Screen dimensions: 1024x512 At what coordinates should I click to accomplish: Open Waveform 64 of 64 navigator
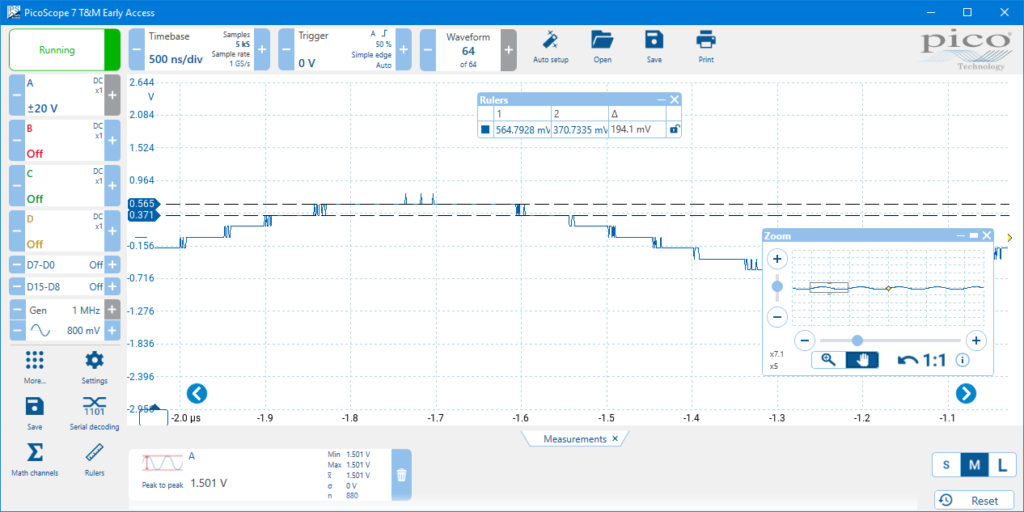[468, 50]
